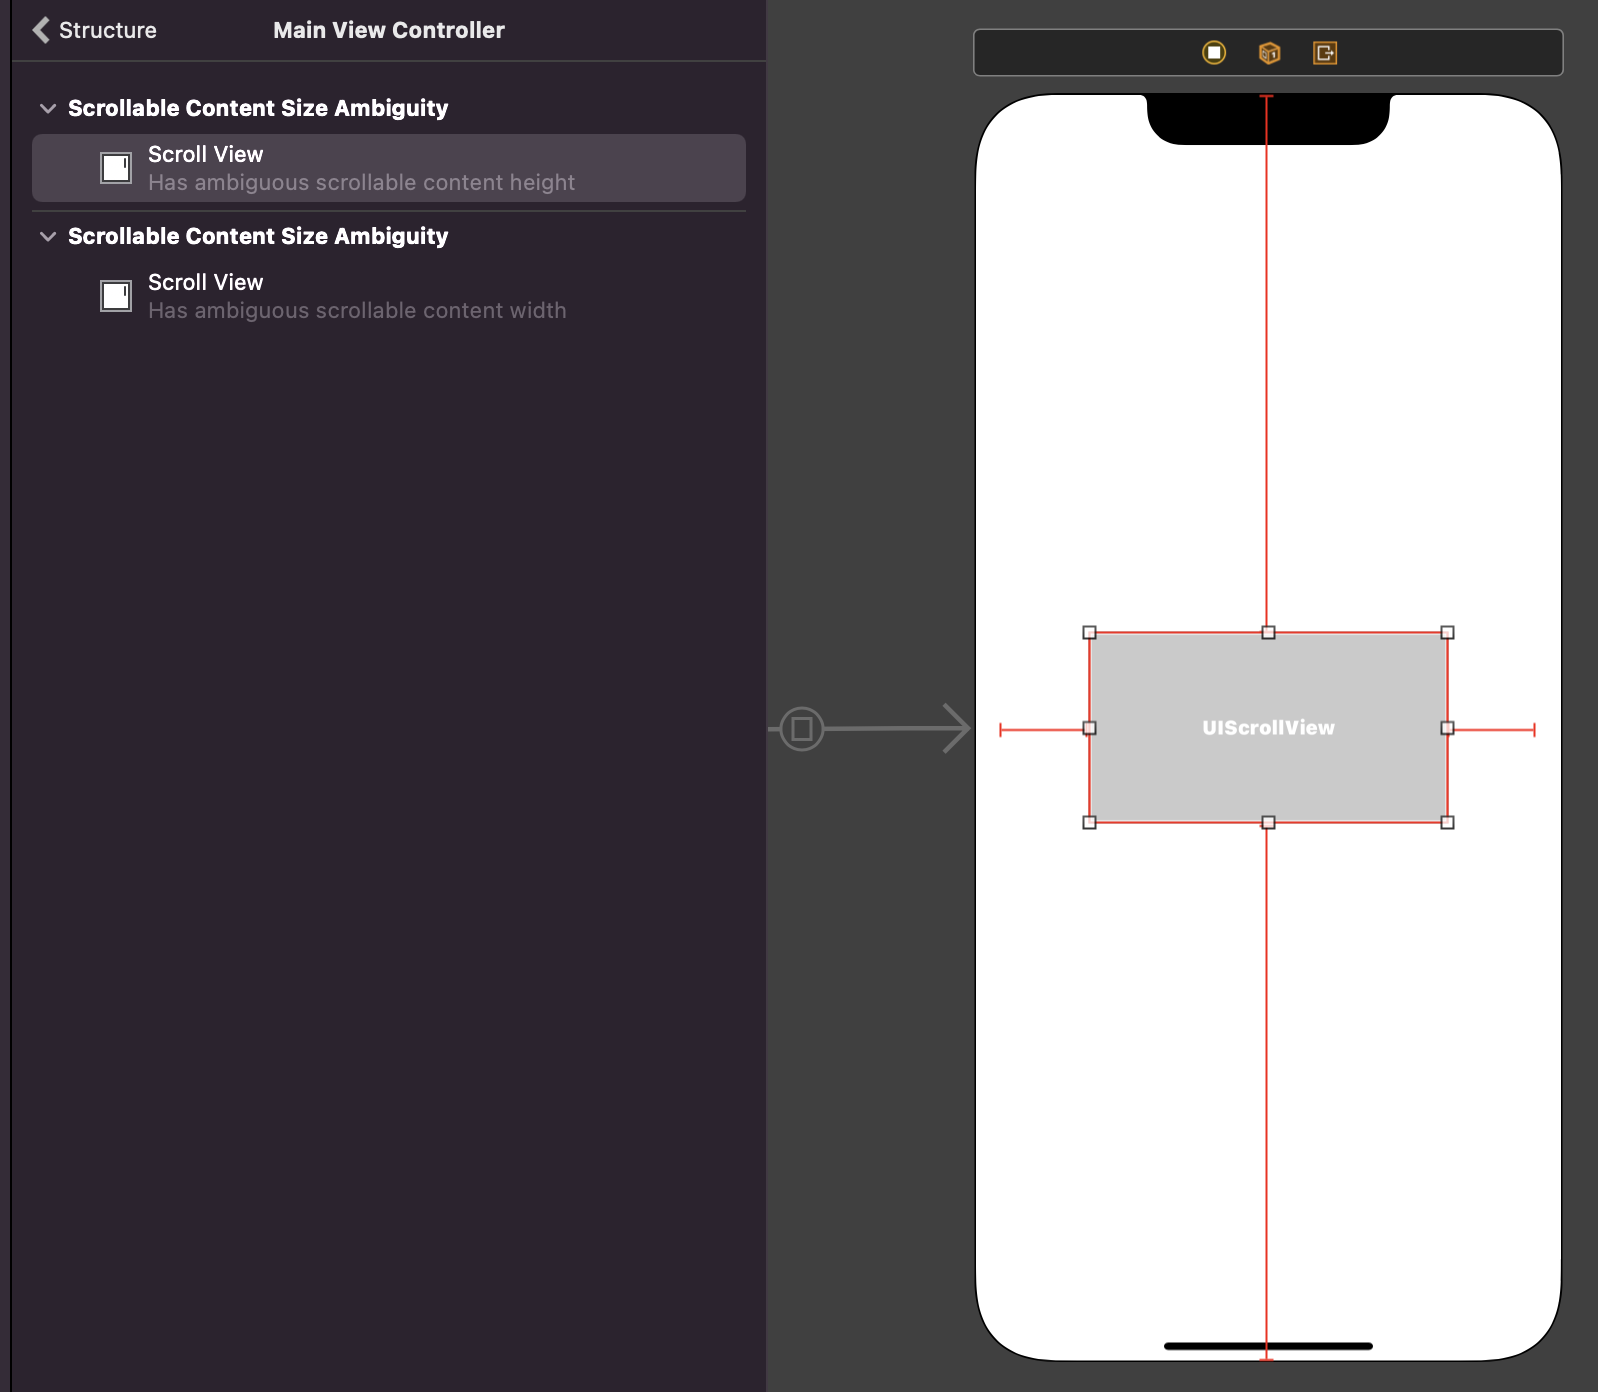This screenshot has width=1598, height=1392.
Task: Select Scroll View ambiguous content height issue
Action: click(389, 168)
